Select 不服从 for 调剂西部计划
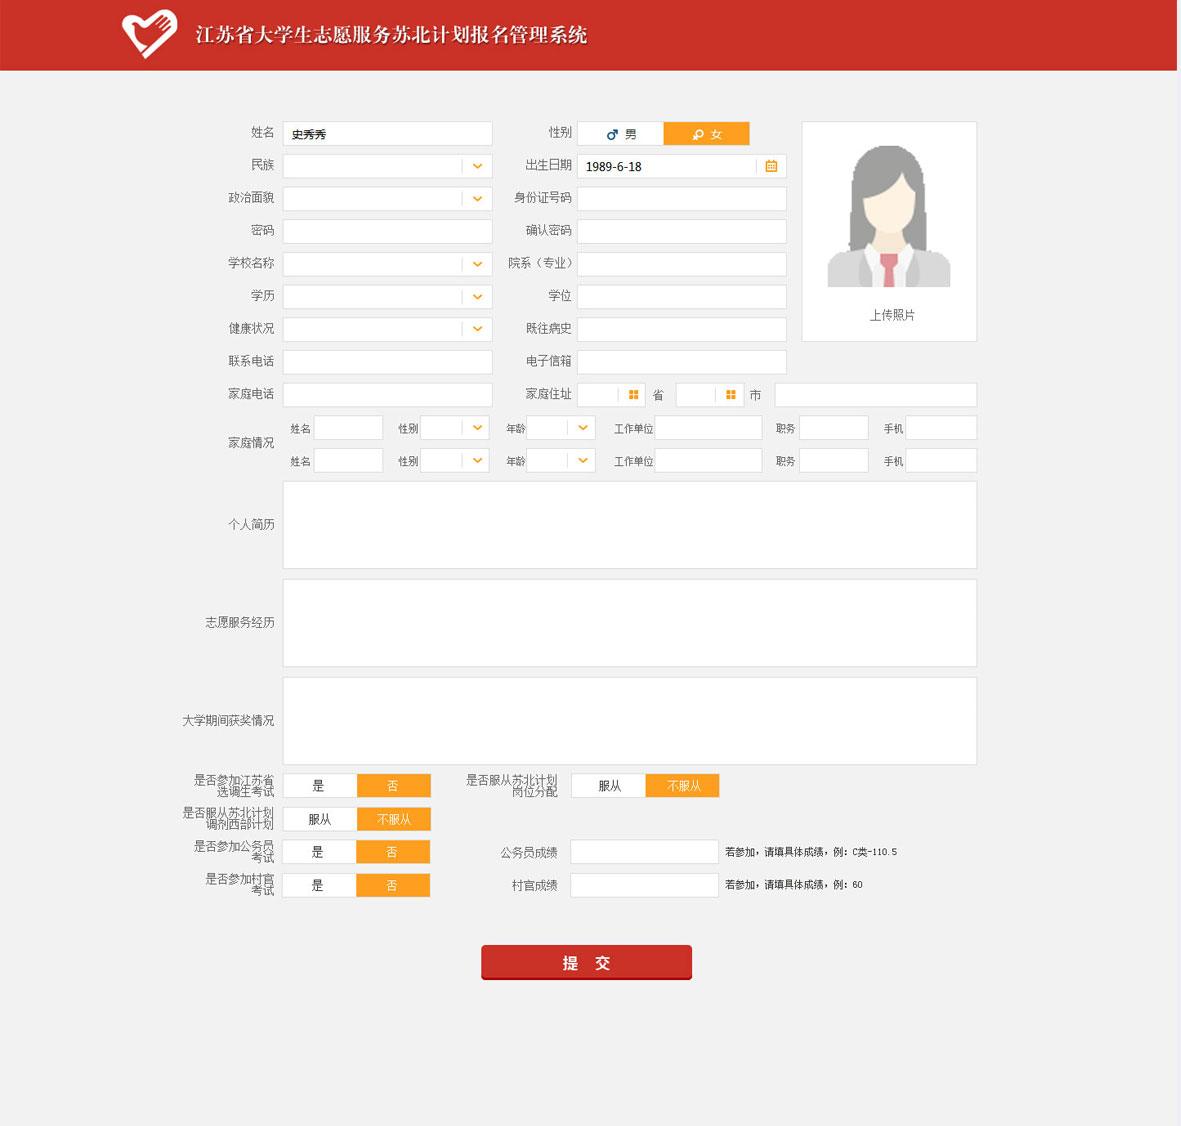This screenshot has height=1126, width=1181. pyautogui.click(x=393, y=819)
